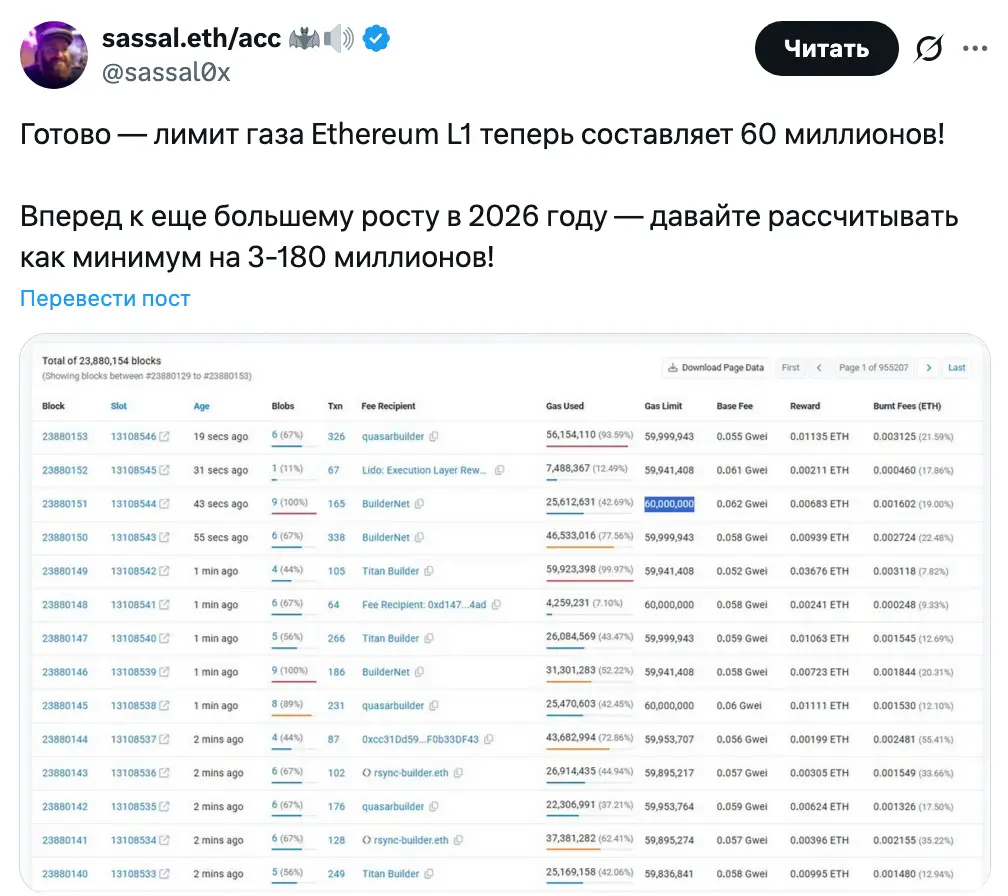Image resolution: width=1008 pixels, height=896 pixels.
Task: Click the Перевести пост link
Action: coord(105,298)
